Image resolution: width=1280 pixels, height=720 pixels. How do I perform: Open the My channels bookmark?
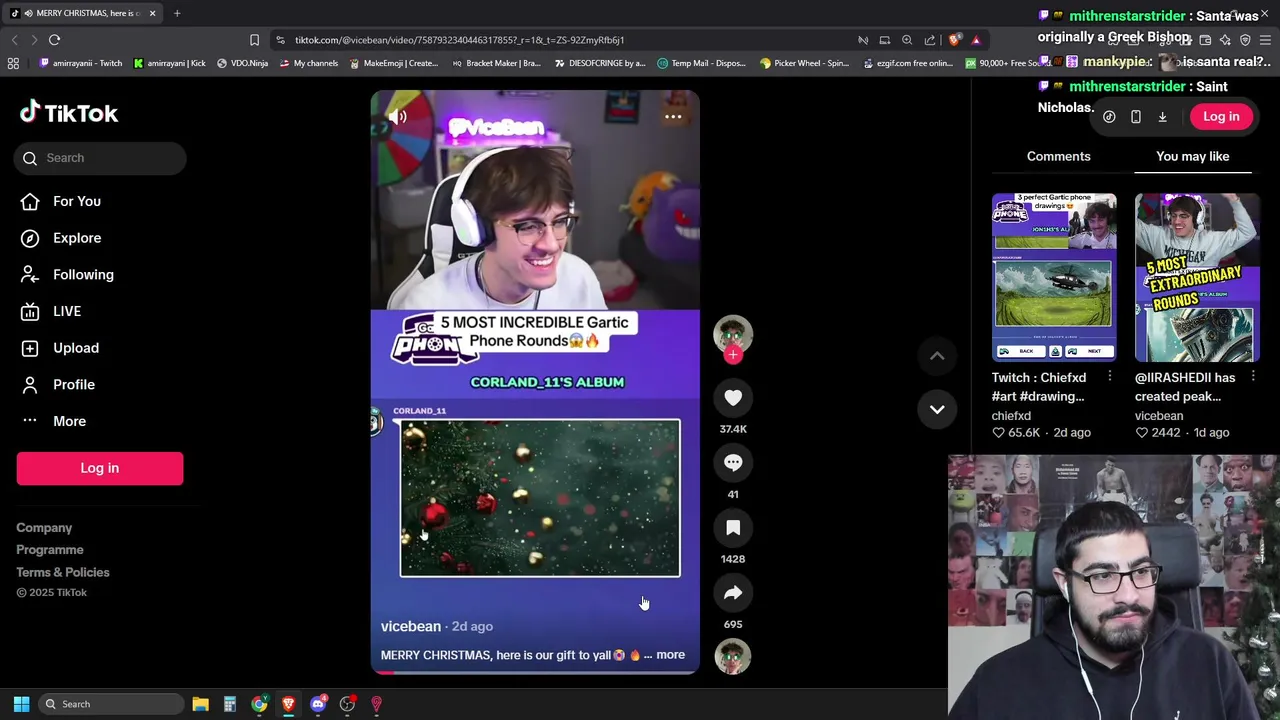point(309,63)
